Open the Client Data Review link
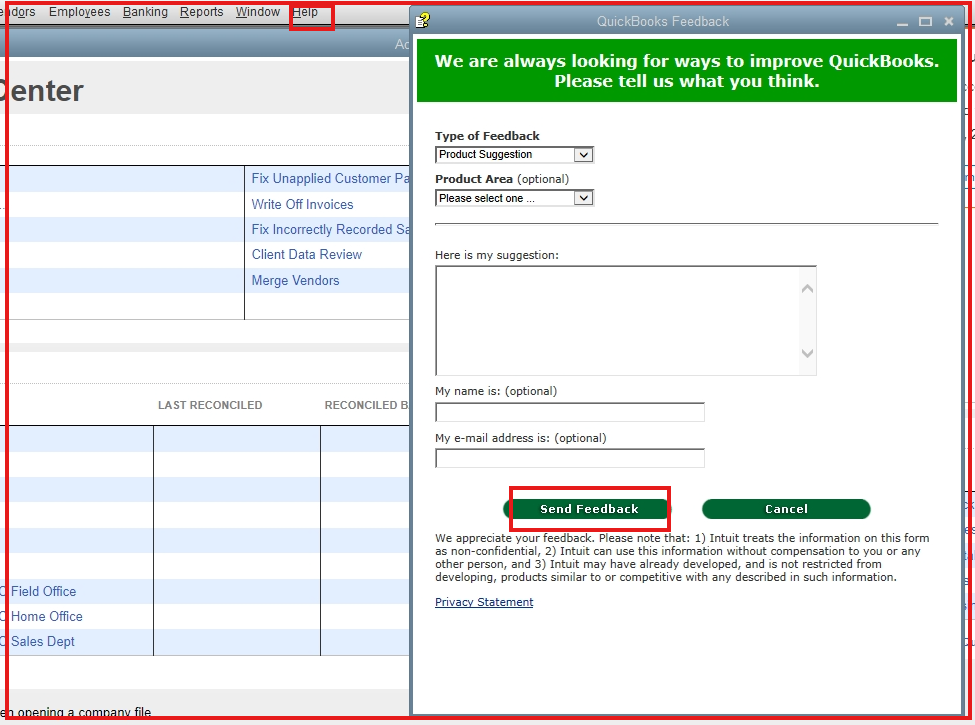This screenshot has width=975, height=725. [x=307, y=254]
